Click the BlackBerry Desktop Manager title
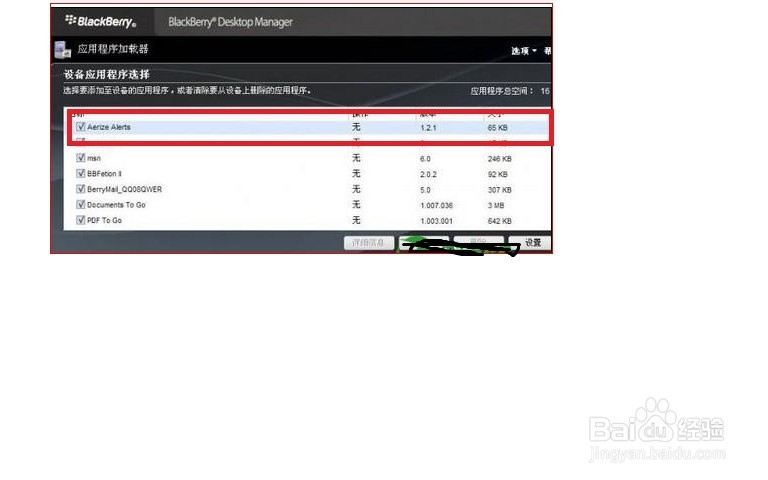This screenshot has height=480, width=768. (230, 22)
